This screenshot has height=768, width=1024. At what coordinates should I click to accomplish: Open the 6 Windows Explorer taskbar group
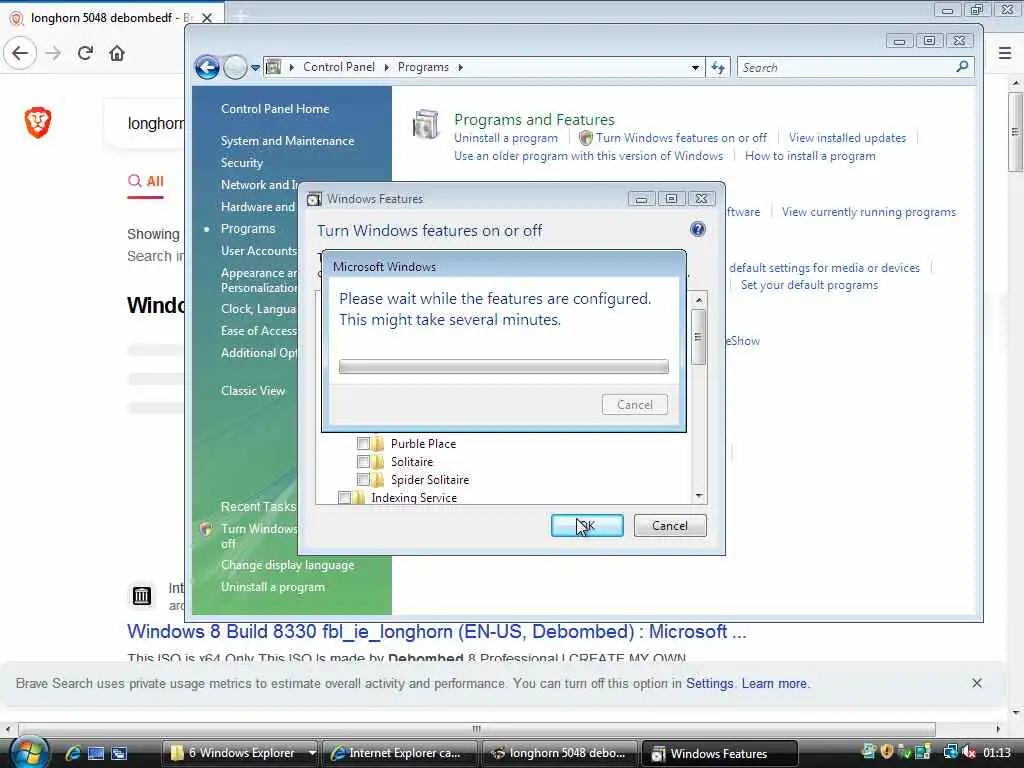[x=240, y=753]
